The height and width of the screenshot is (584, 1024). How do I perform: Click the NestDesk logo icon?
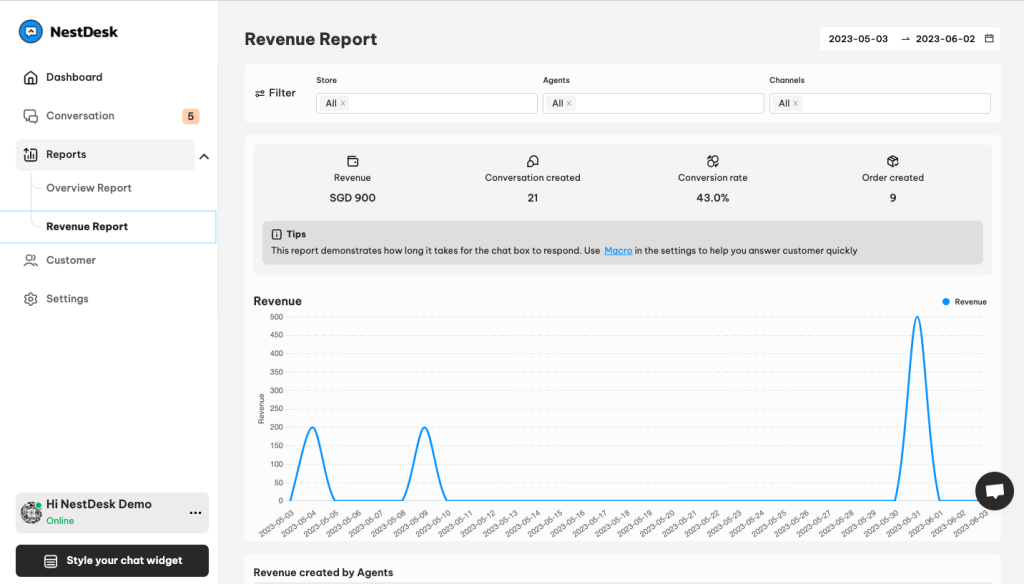tap(31, 31)
